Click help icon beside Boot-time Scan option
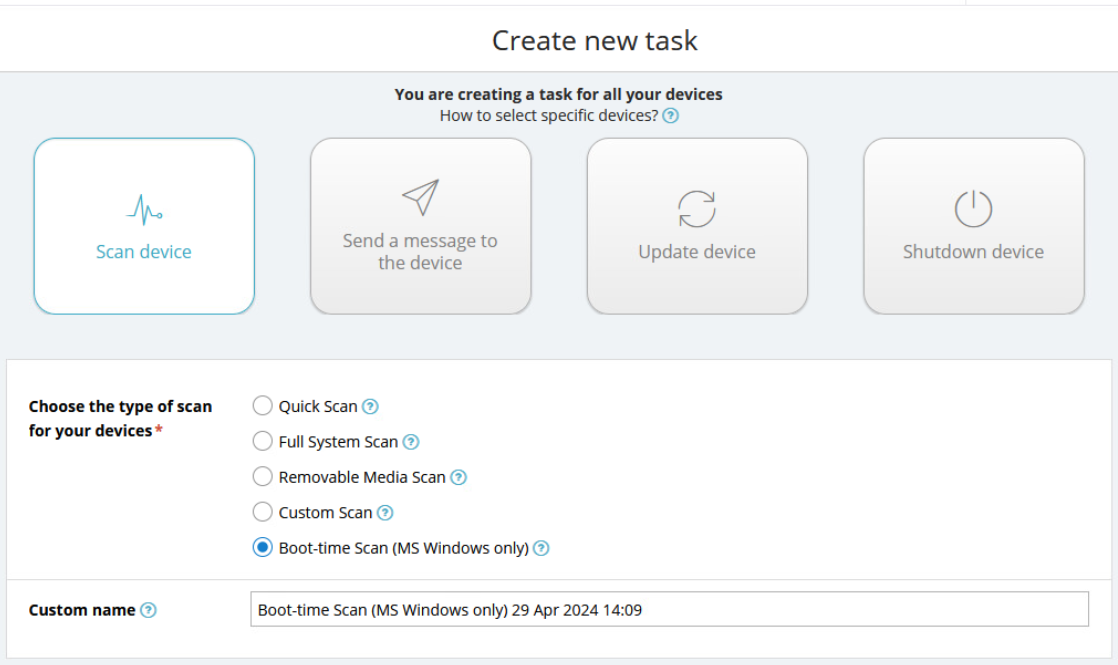 [541, 548]
